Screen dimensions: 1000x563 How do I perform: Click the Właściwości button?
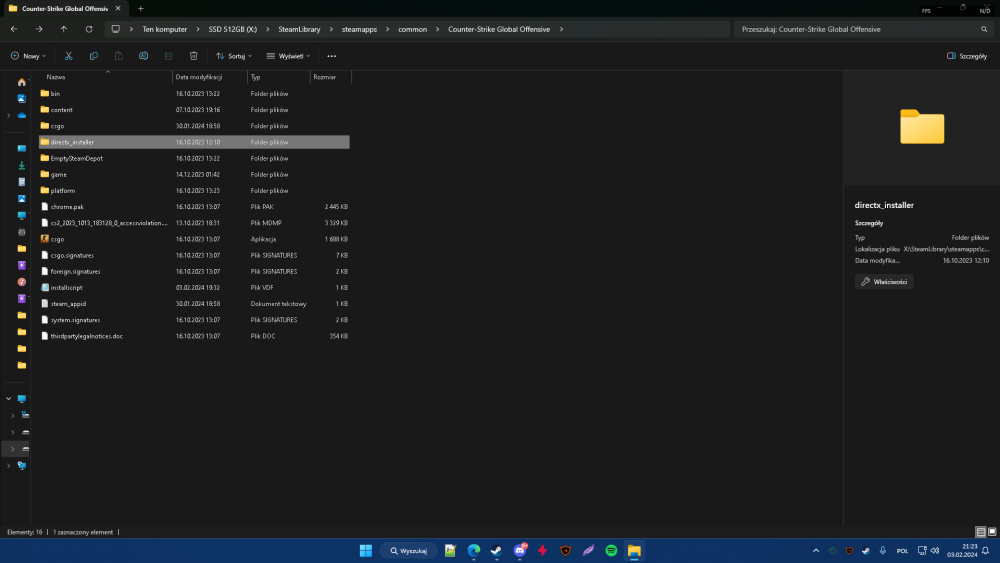pos(884,282)
